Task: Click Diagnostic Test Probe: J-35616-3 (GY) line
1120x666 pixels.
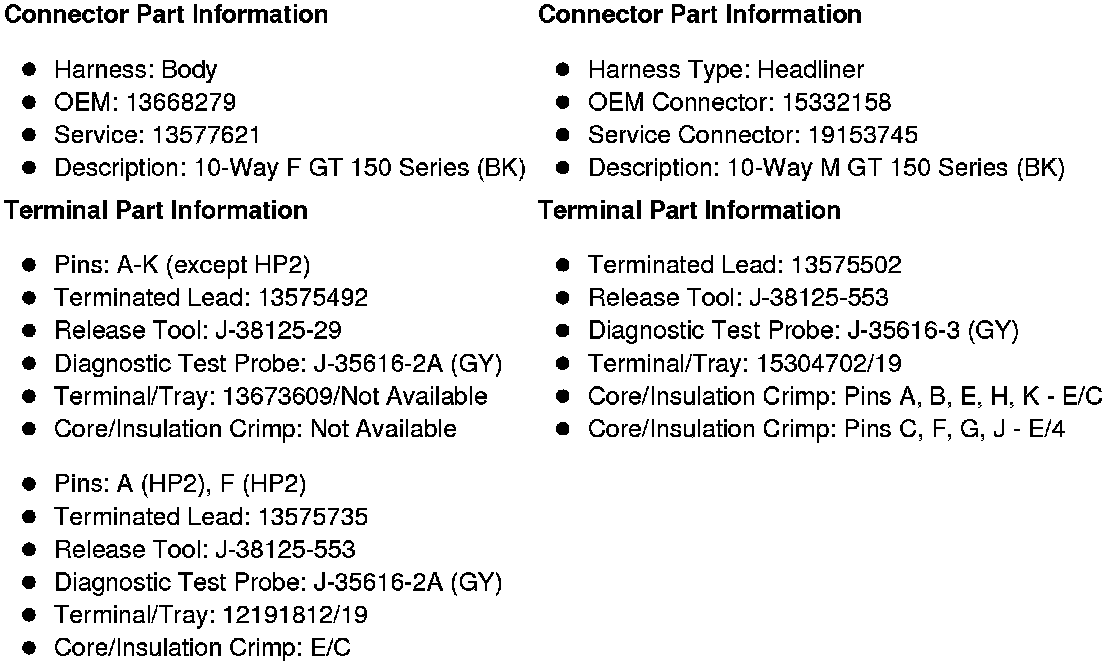Action: coord(803,331)
